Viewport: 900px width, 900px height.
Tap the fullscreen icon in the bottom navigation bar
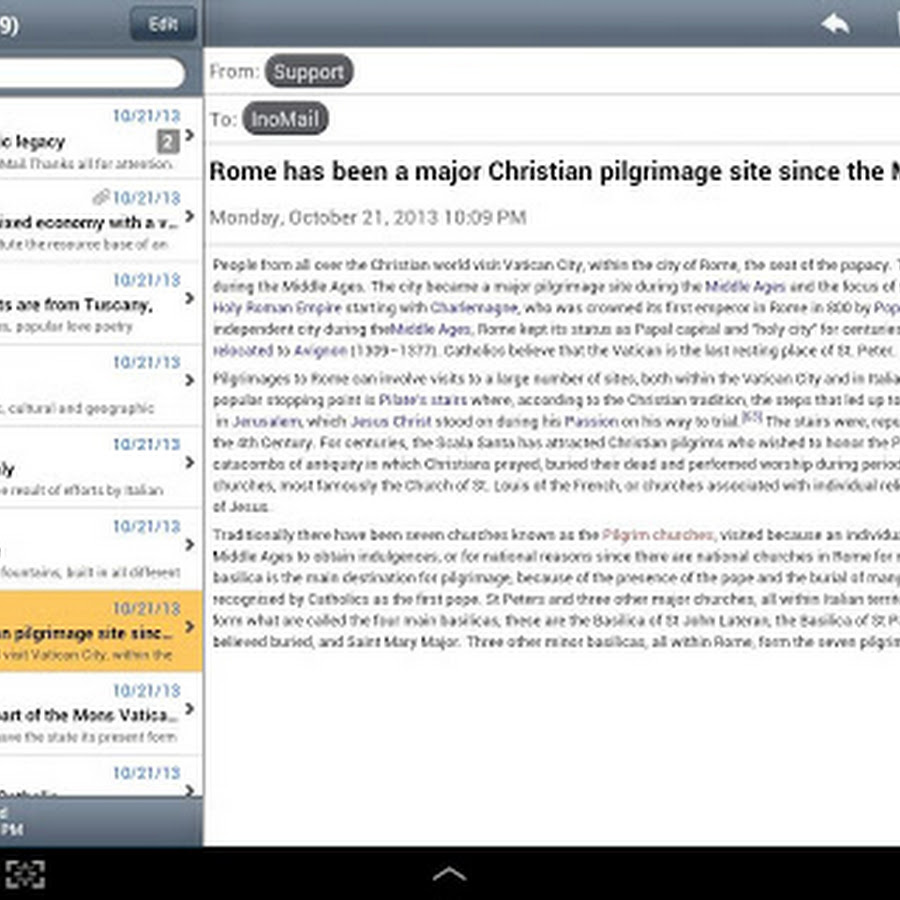27,872
